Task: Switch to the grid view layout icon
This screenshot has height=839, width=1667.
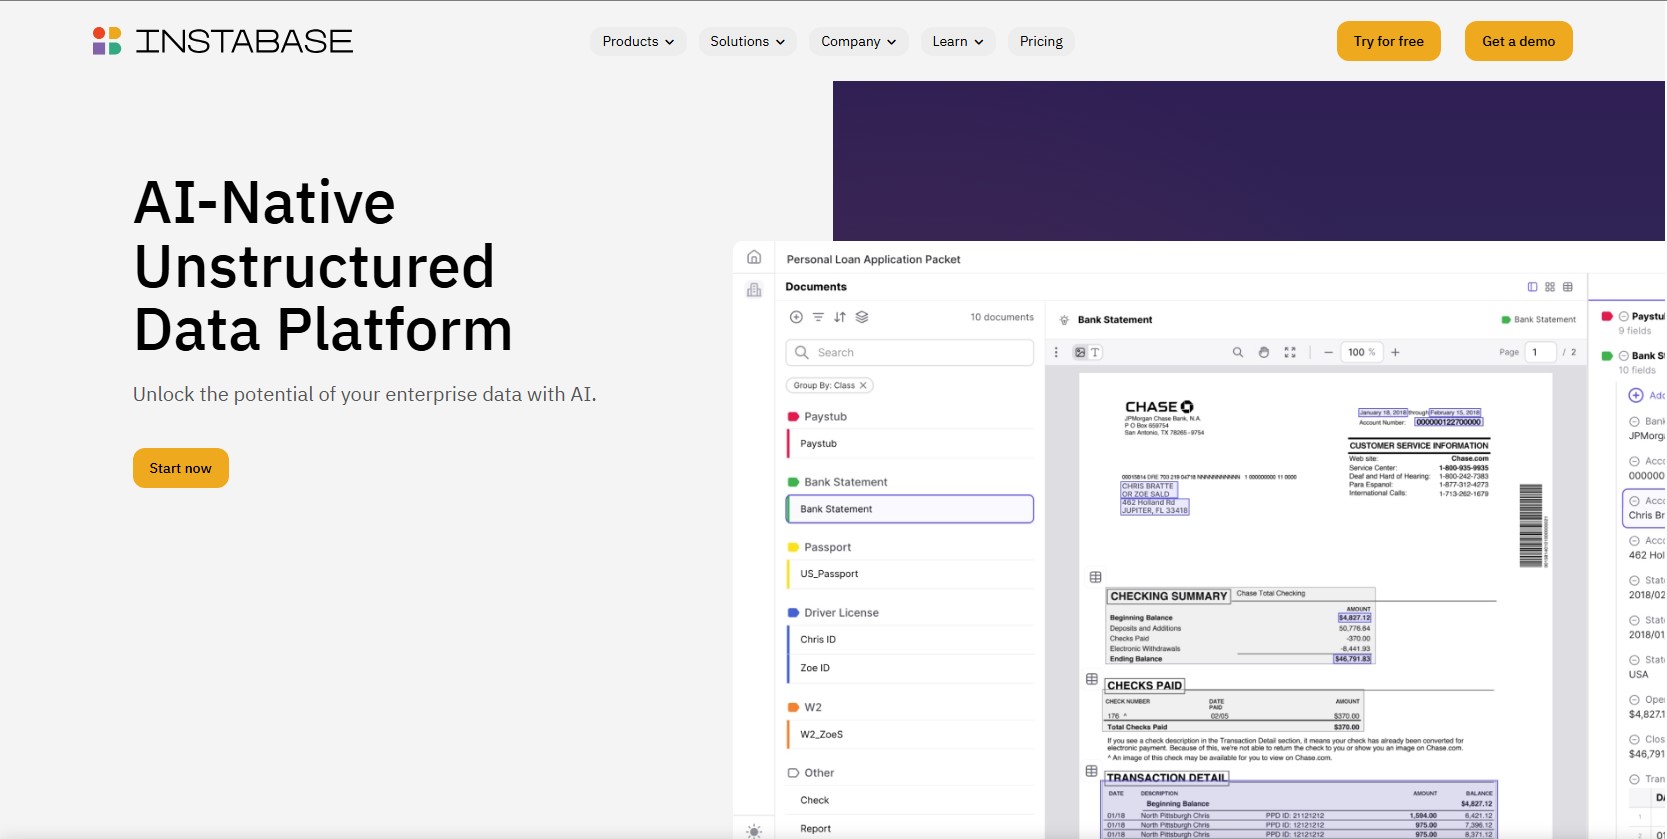Action: (x=1550, y=287)
